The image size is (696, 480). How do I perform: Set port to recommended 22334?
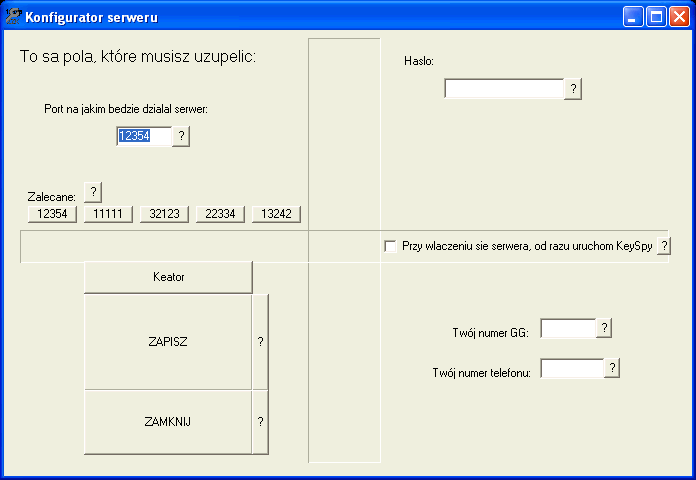220,214
